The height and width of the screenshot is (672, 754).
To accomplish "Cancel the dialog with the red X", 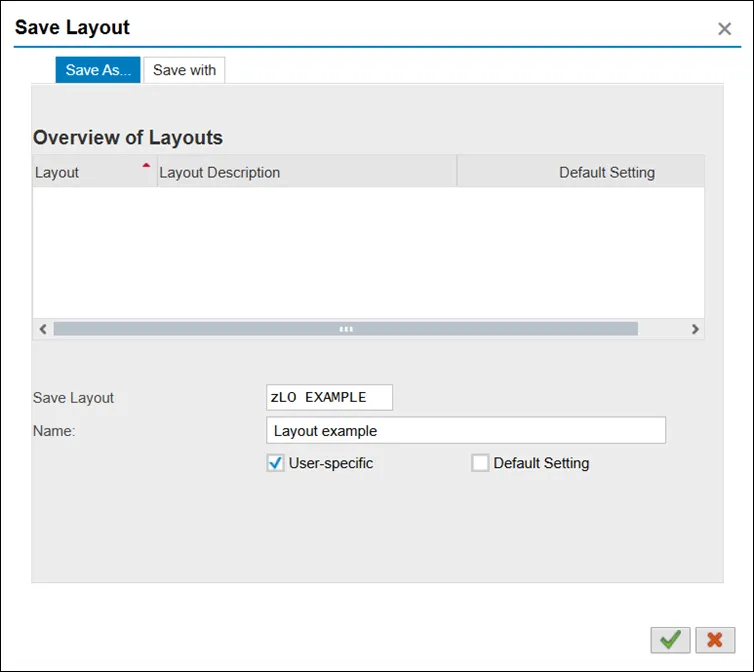I will click(x=715, y=640).
